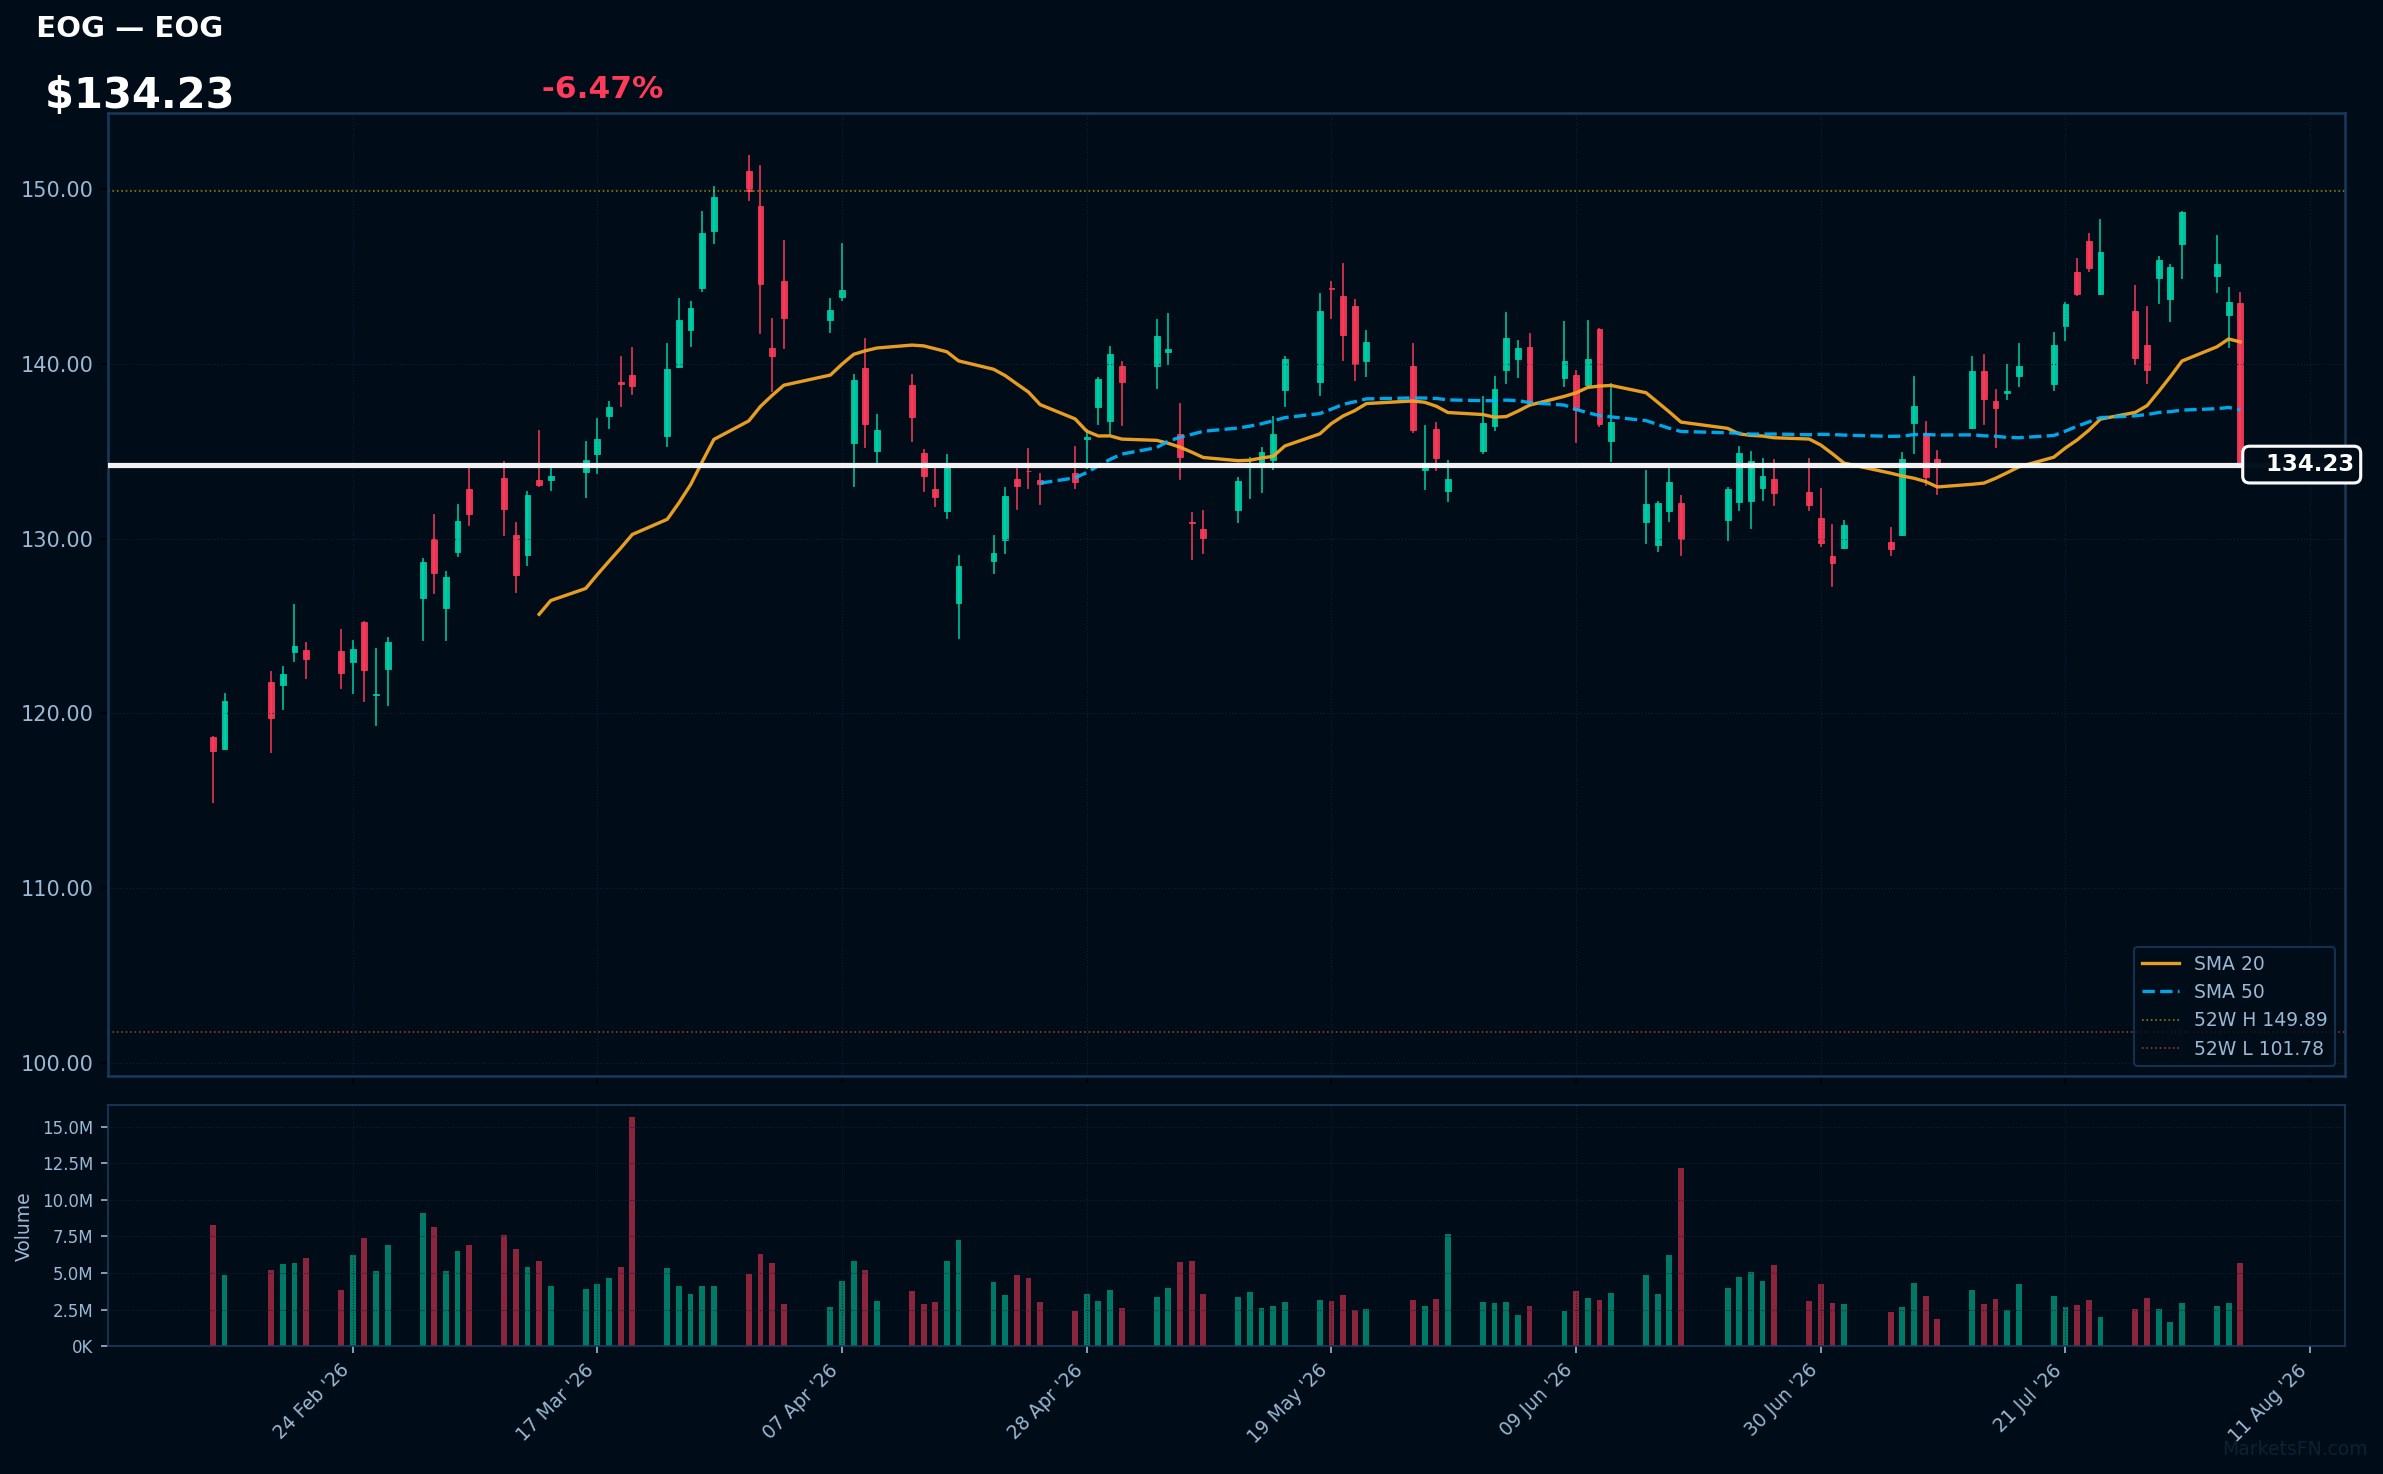Click the $134.23 current price
Screen dimensions: 2383x1474
pyautogui.click(x=139, y=94)
